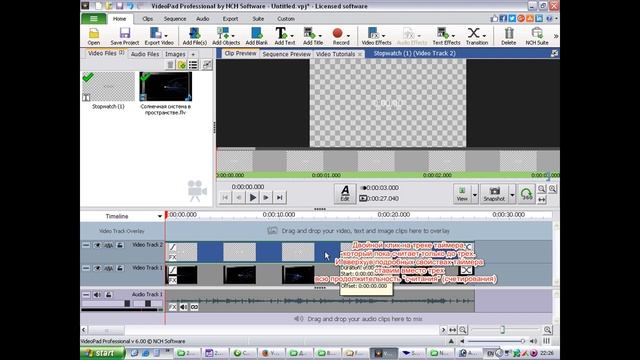Viewport: 640px width, 360px height.
Task: Click Save Project in the toolbar
Action: [124, 36]
